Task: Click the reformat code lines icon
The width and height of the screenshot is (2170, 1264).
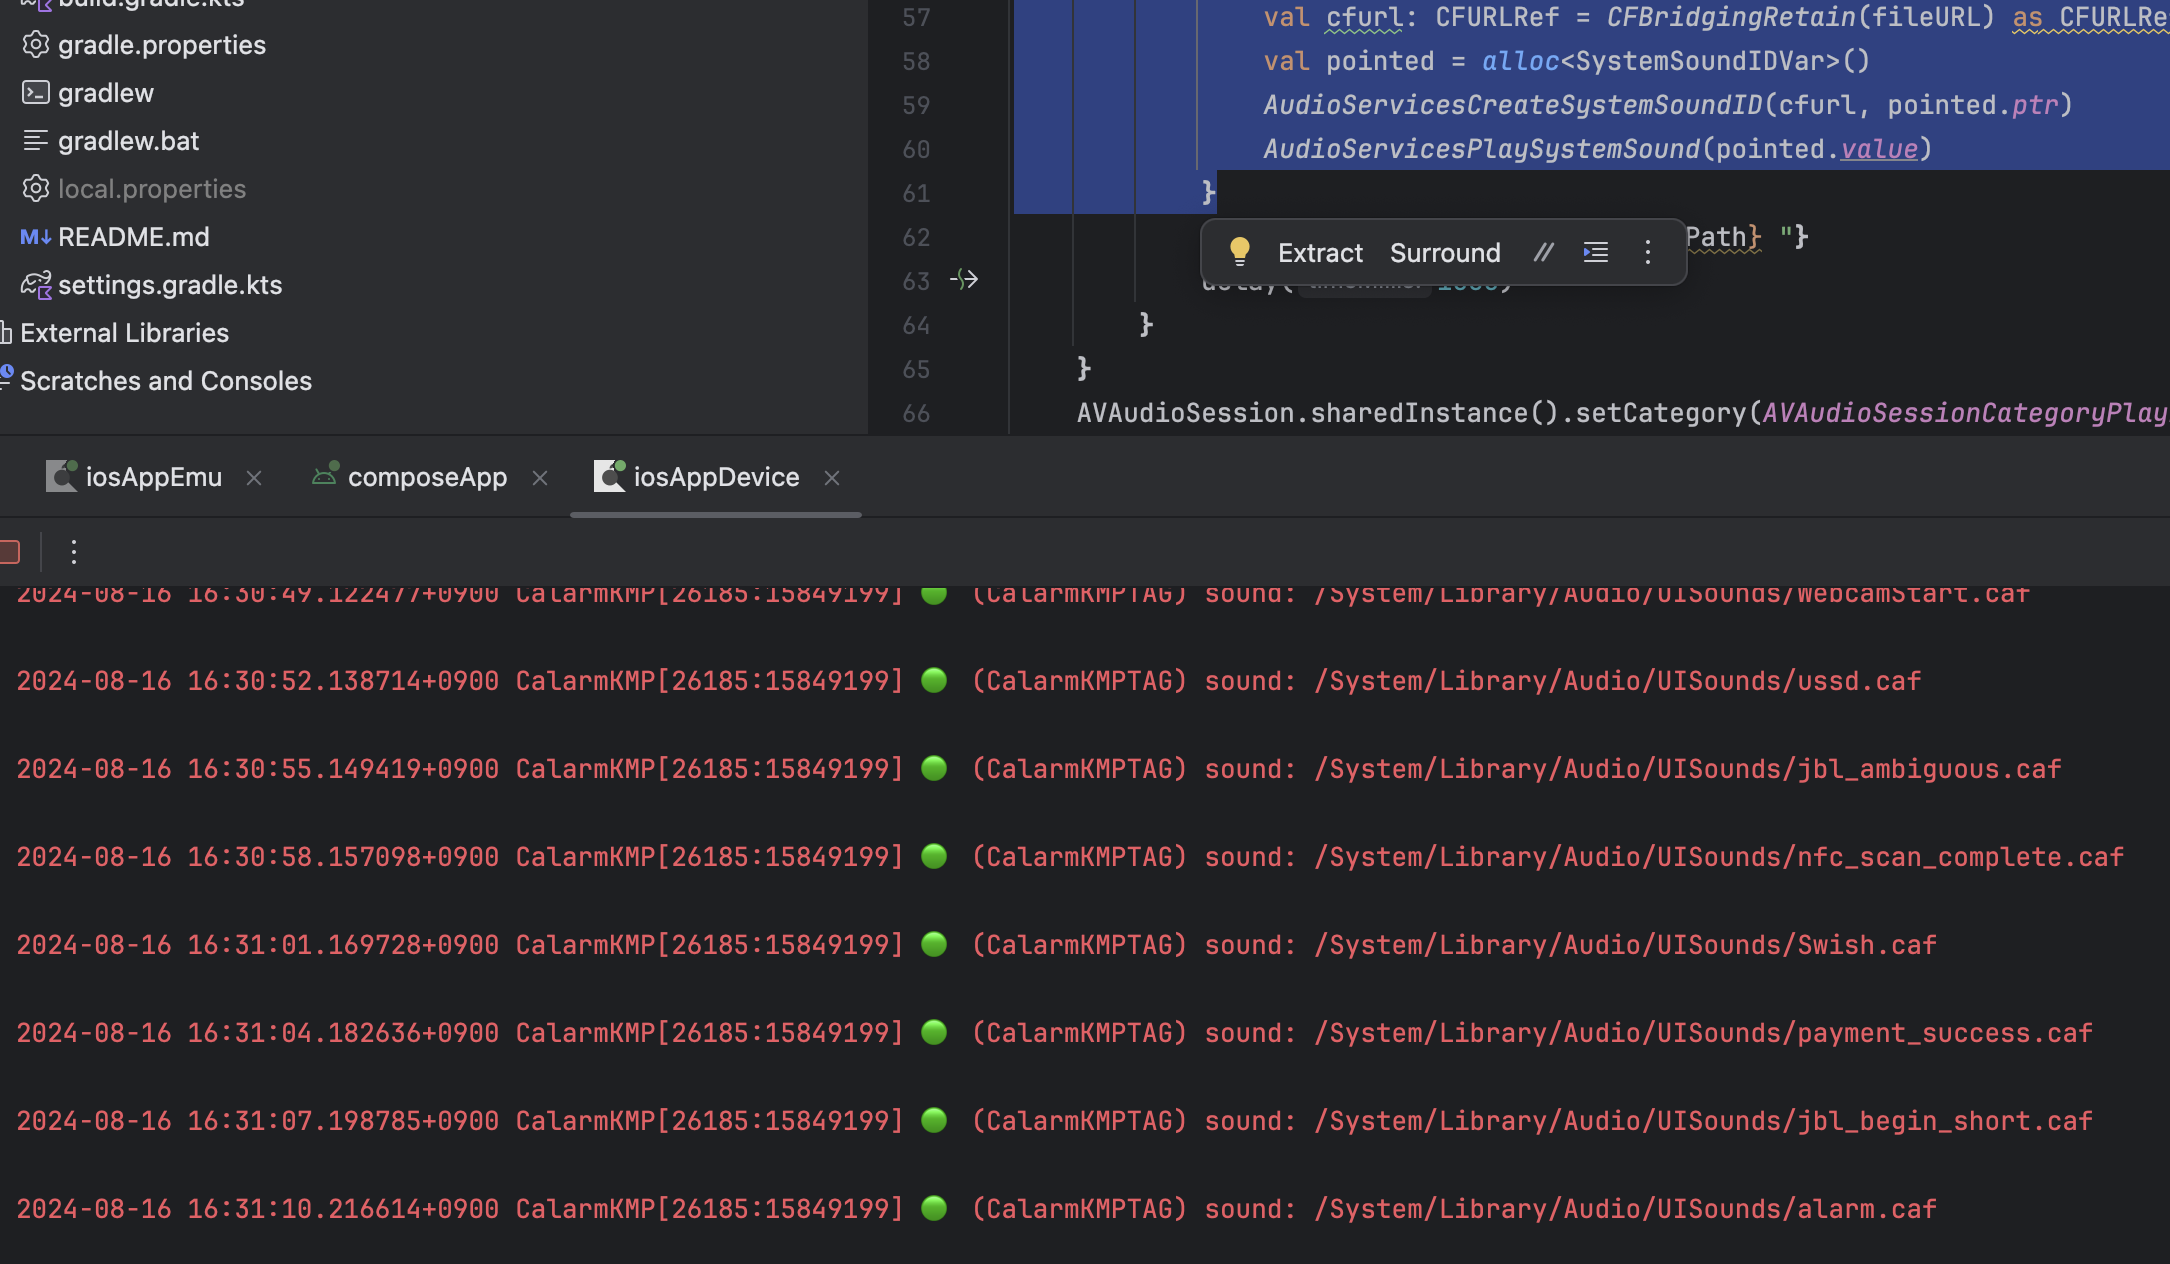Action: 1595,253
